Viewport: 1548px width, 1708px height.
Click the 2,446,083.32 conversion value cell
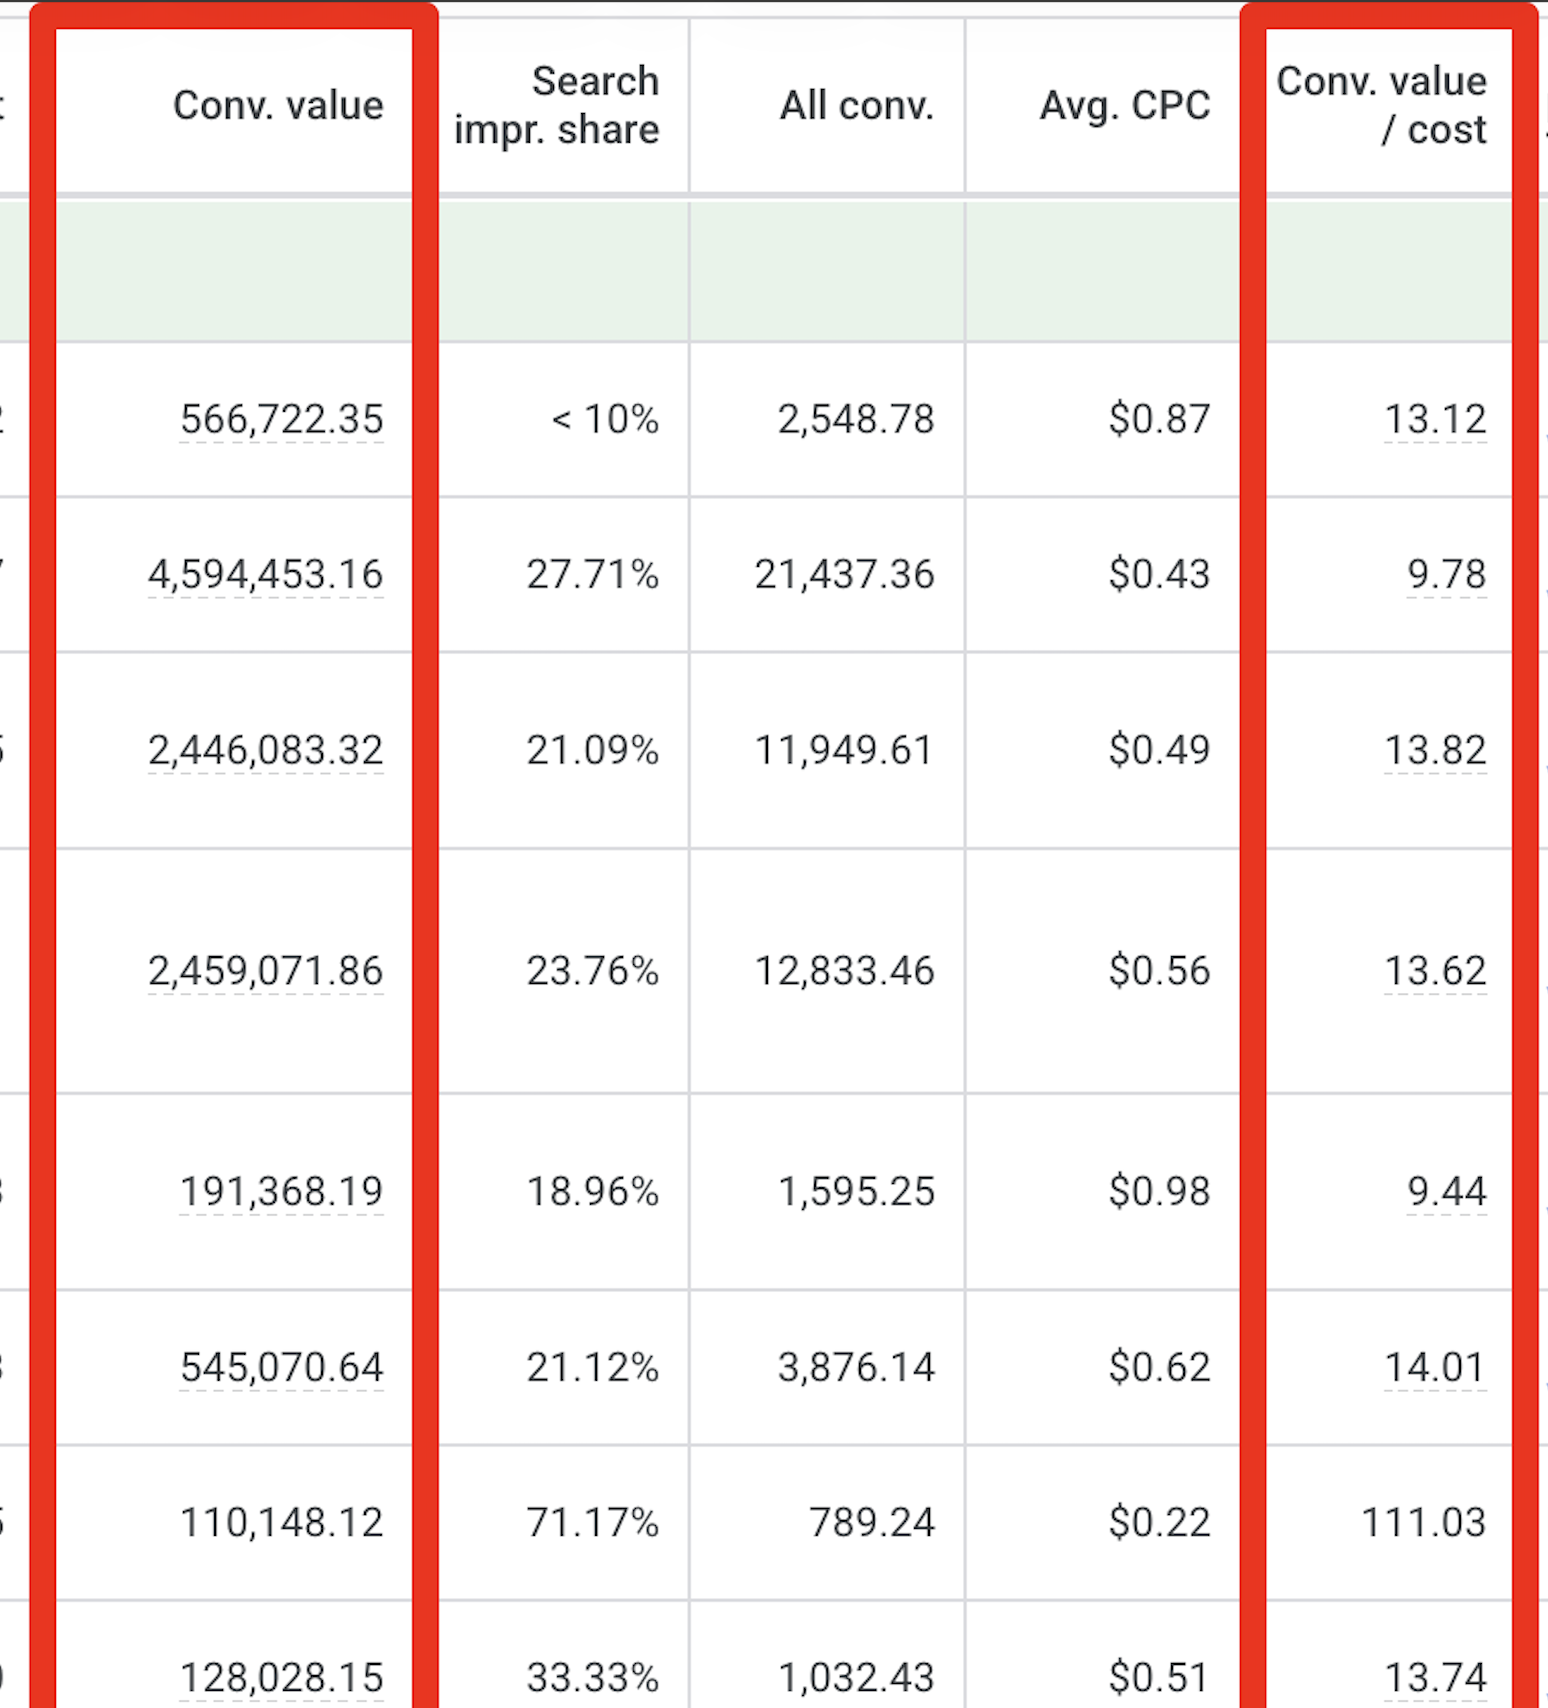click(x=266, y=750)
